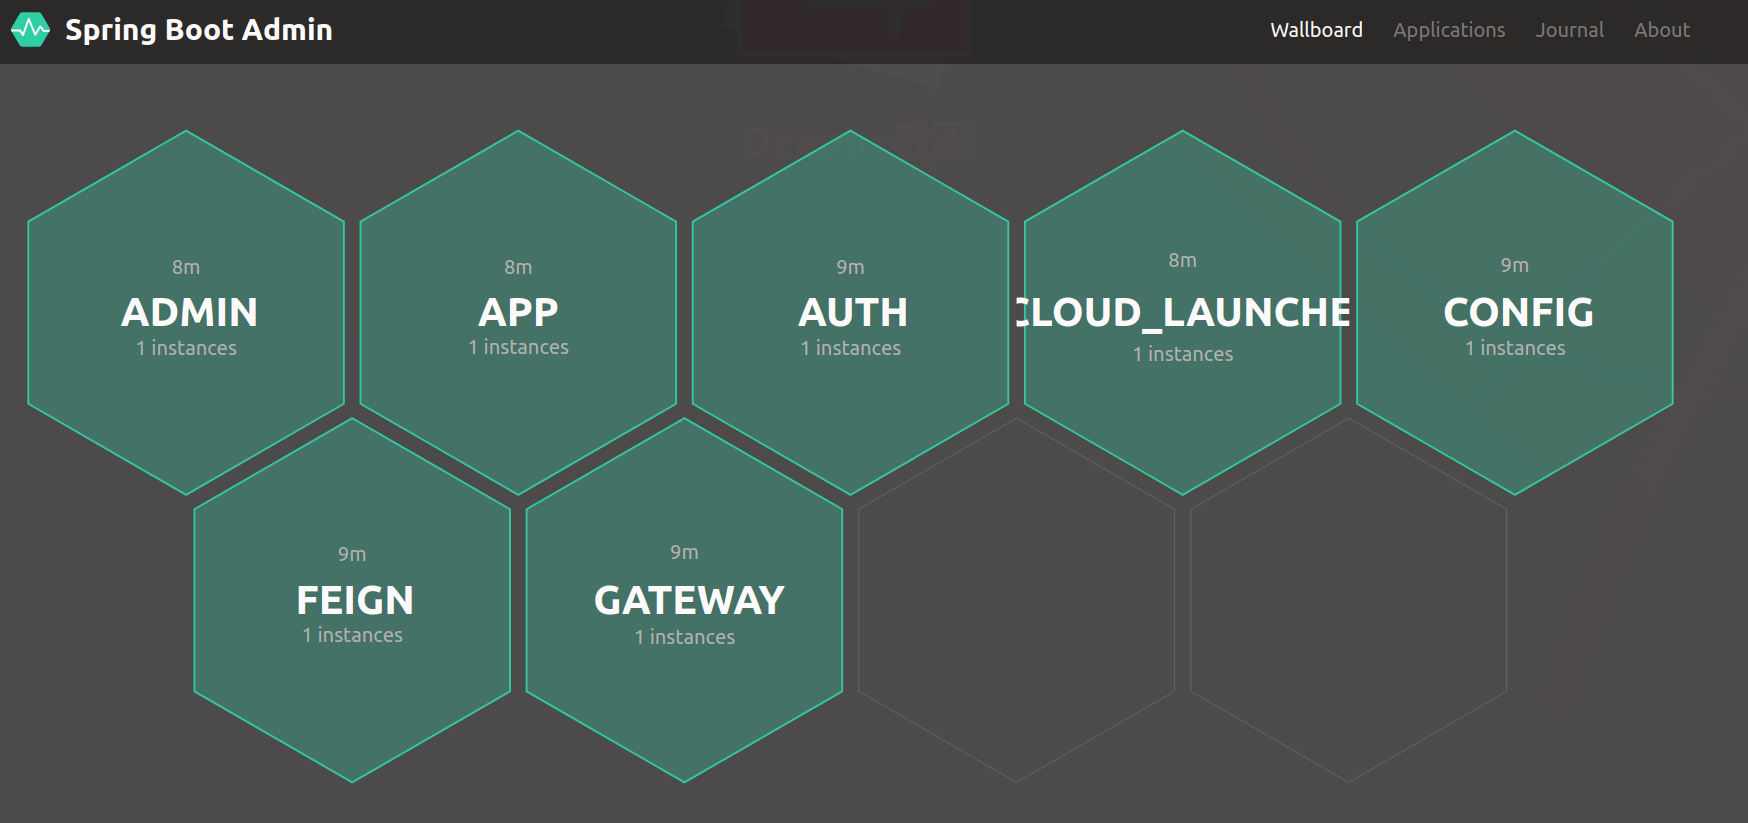Click the 8m uptime label on APP

click(518, 267)
